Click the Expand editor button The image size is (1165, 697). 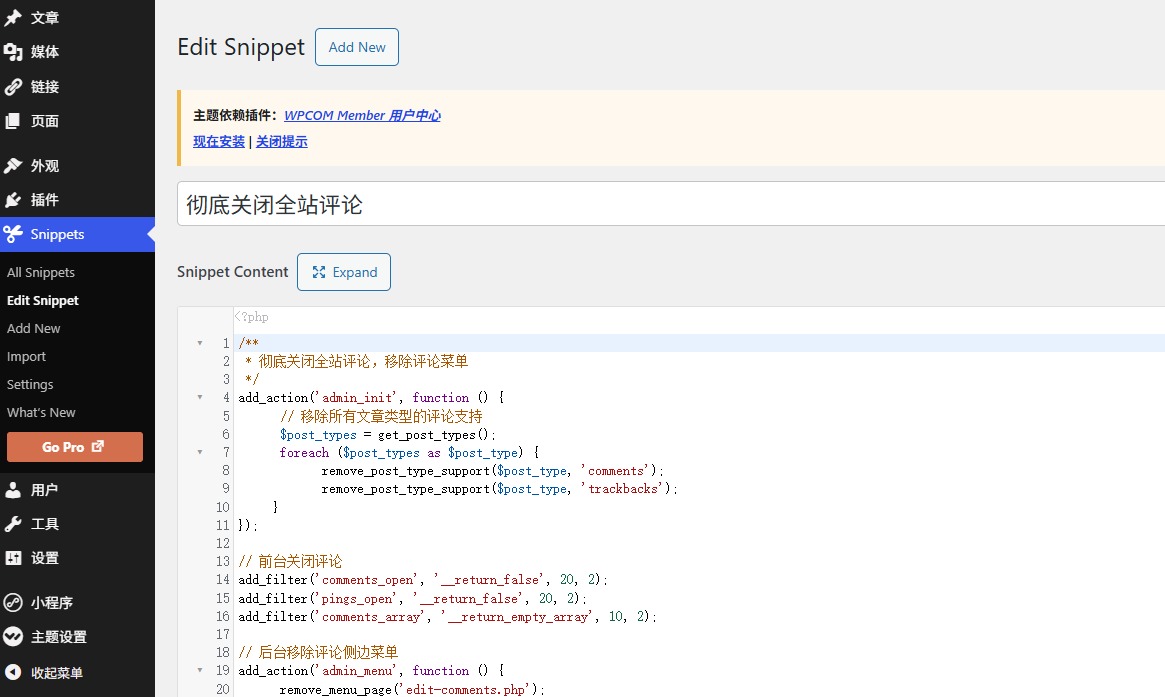(x=344, y=272)
